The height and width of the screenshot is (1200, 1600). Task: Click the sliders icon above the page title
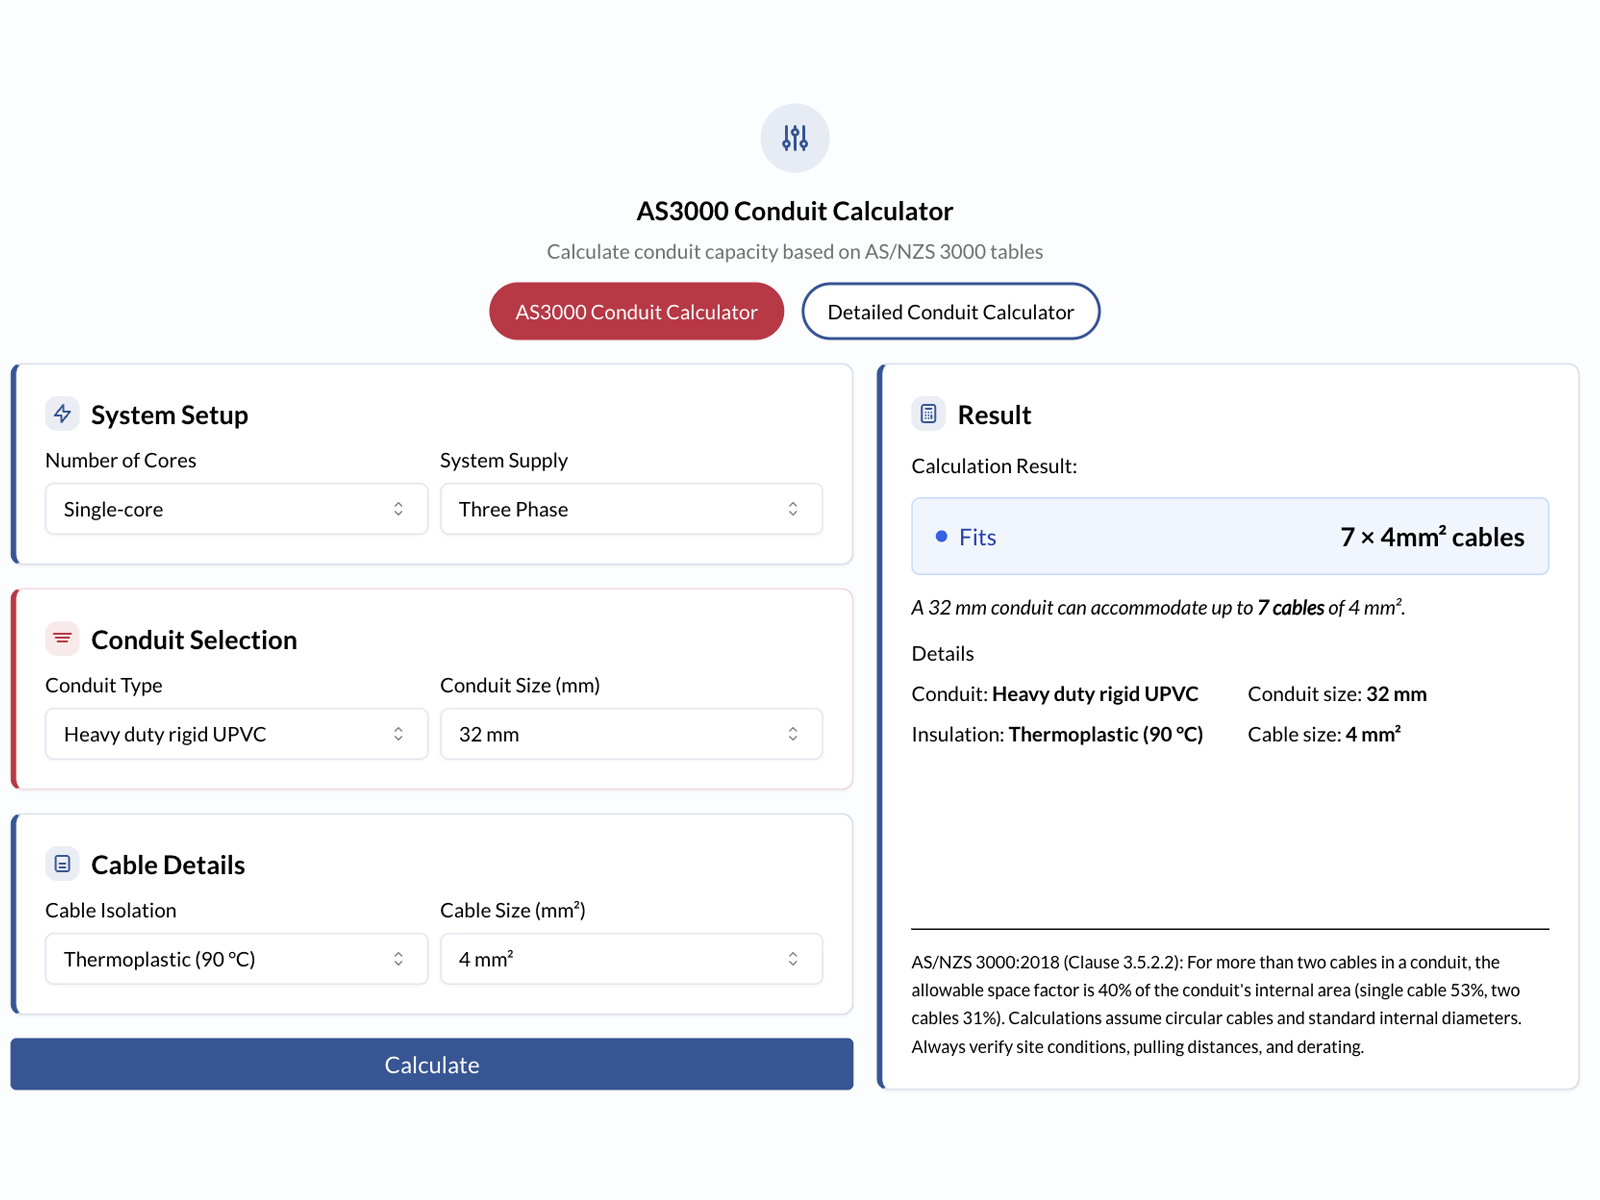click(794, 138)
